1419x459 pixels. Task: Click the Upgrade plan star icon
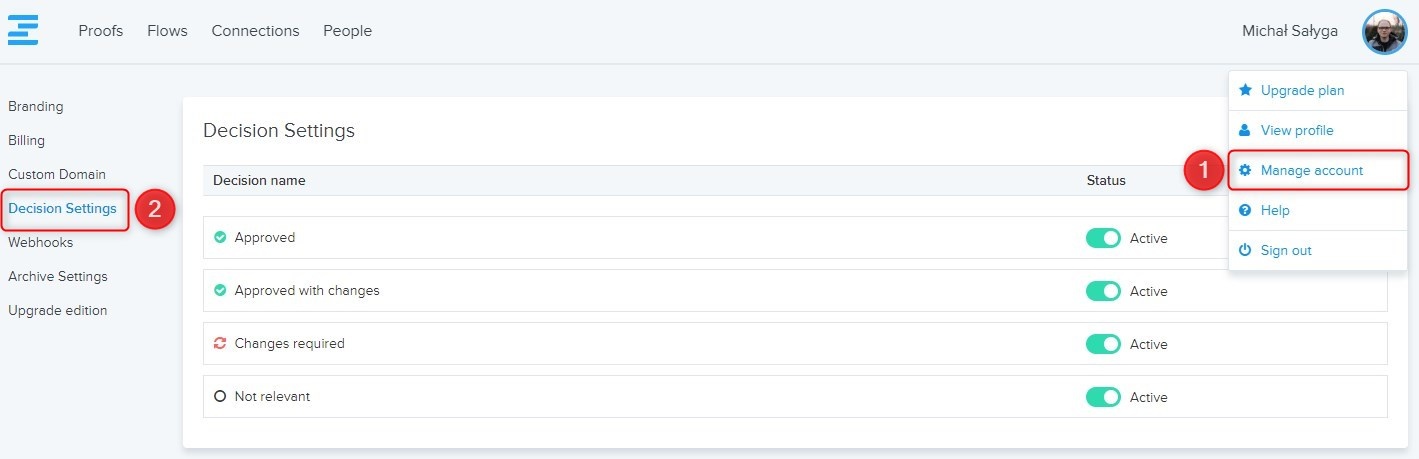[x=1245, y=90]
